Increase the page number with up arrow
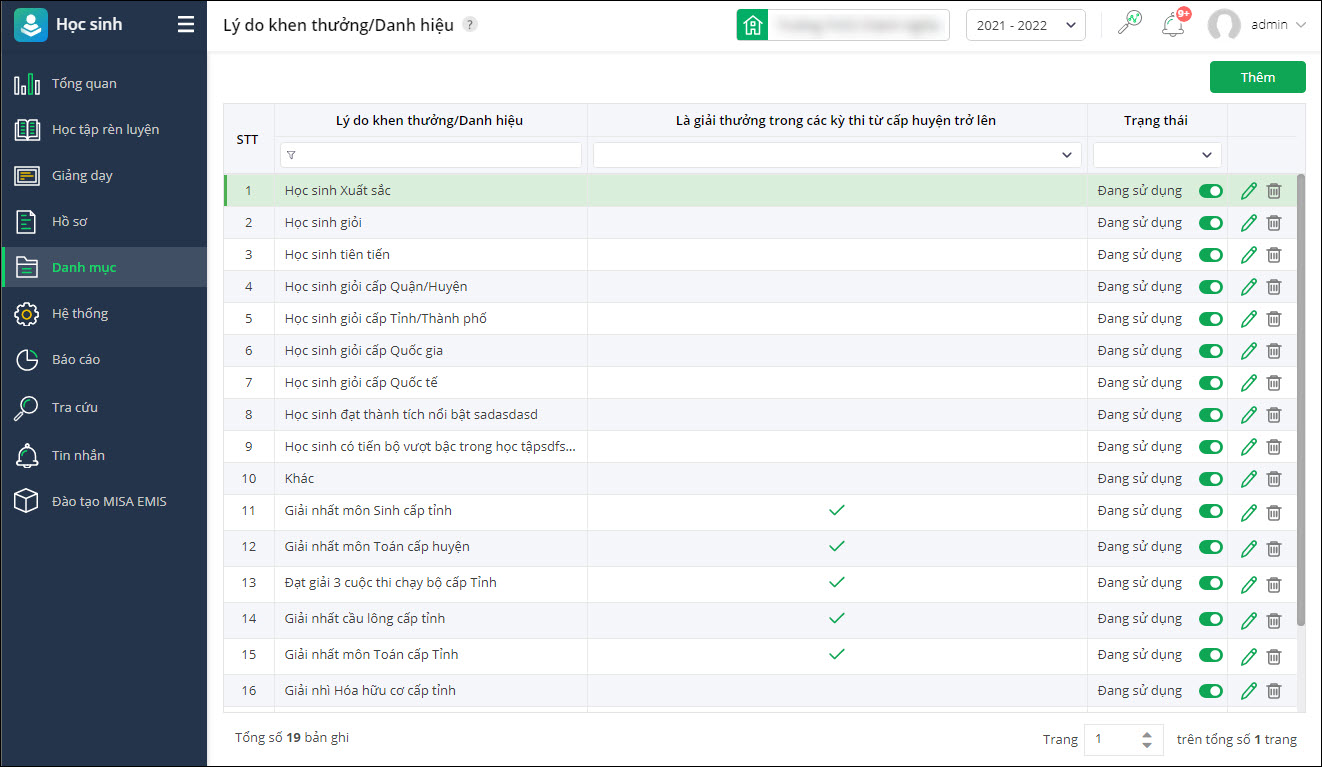This screenshot has height=767, width=1322. (1147, 734)
